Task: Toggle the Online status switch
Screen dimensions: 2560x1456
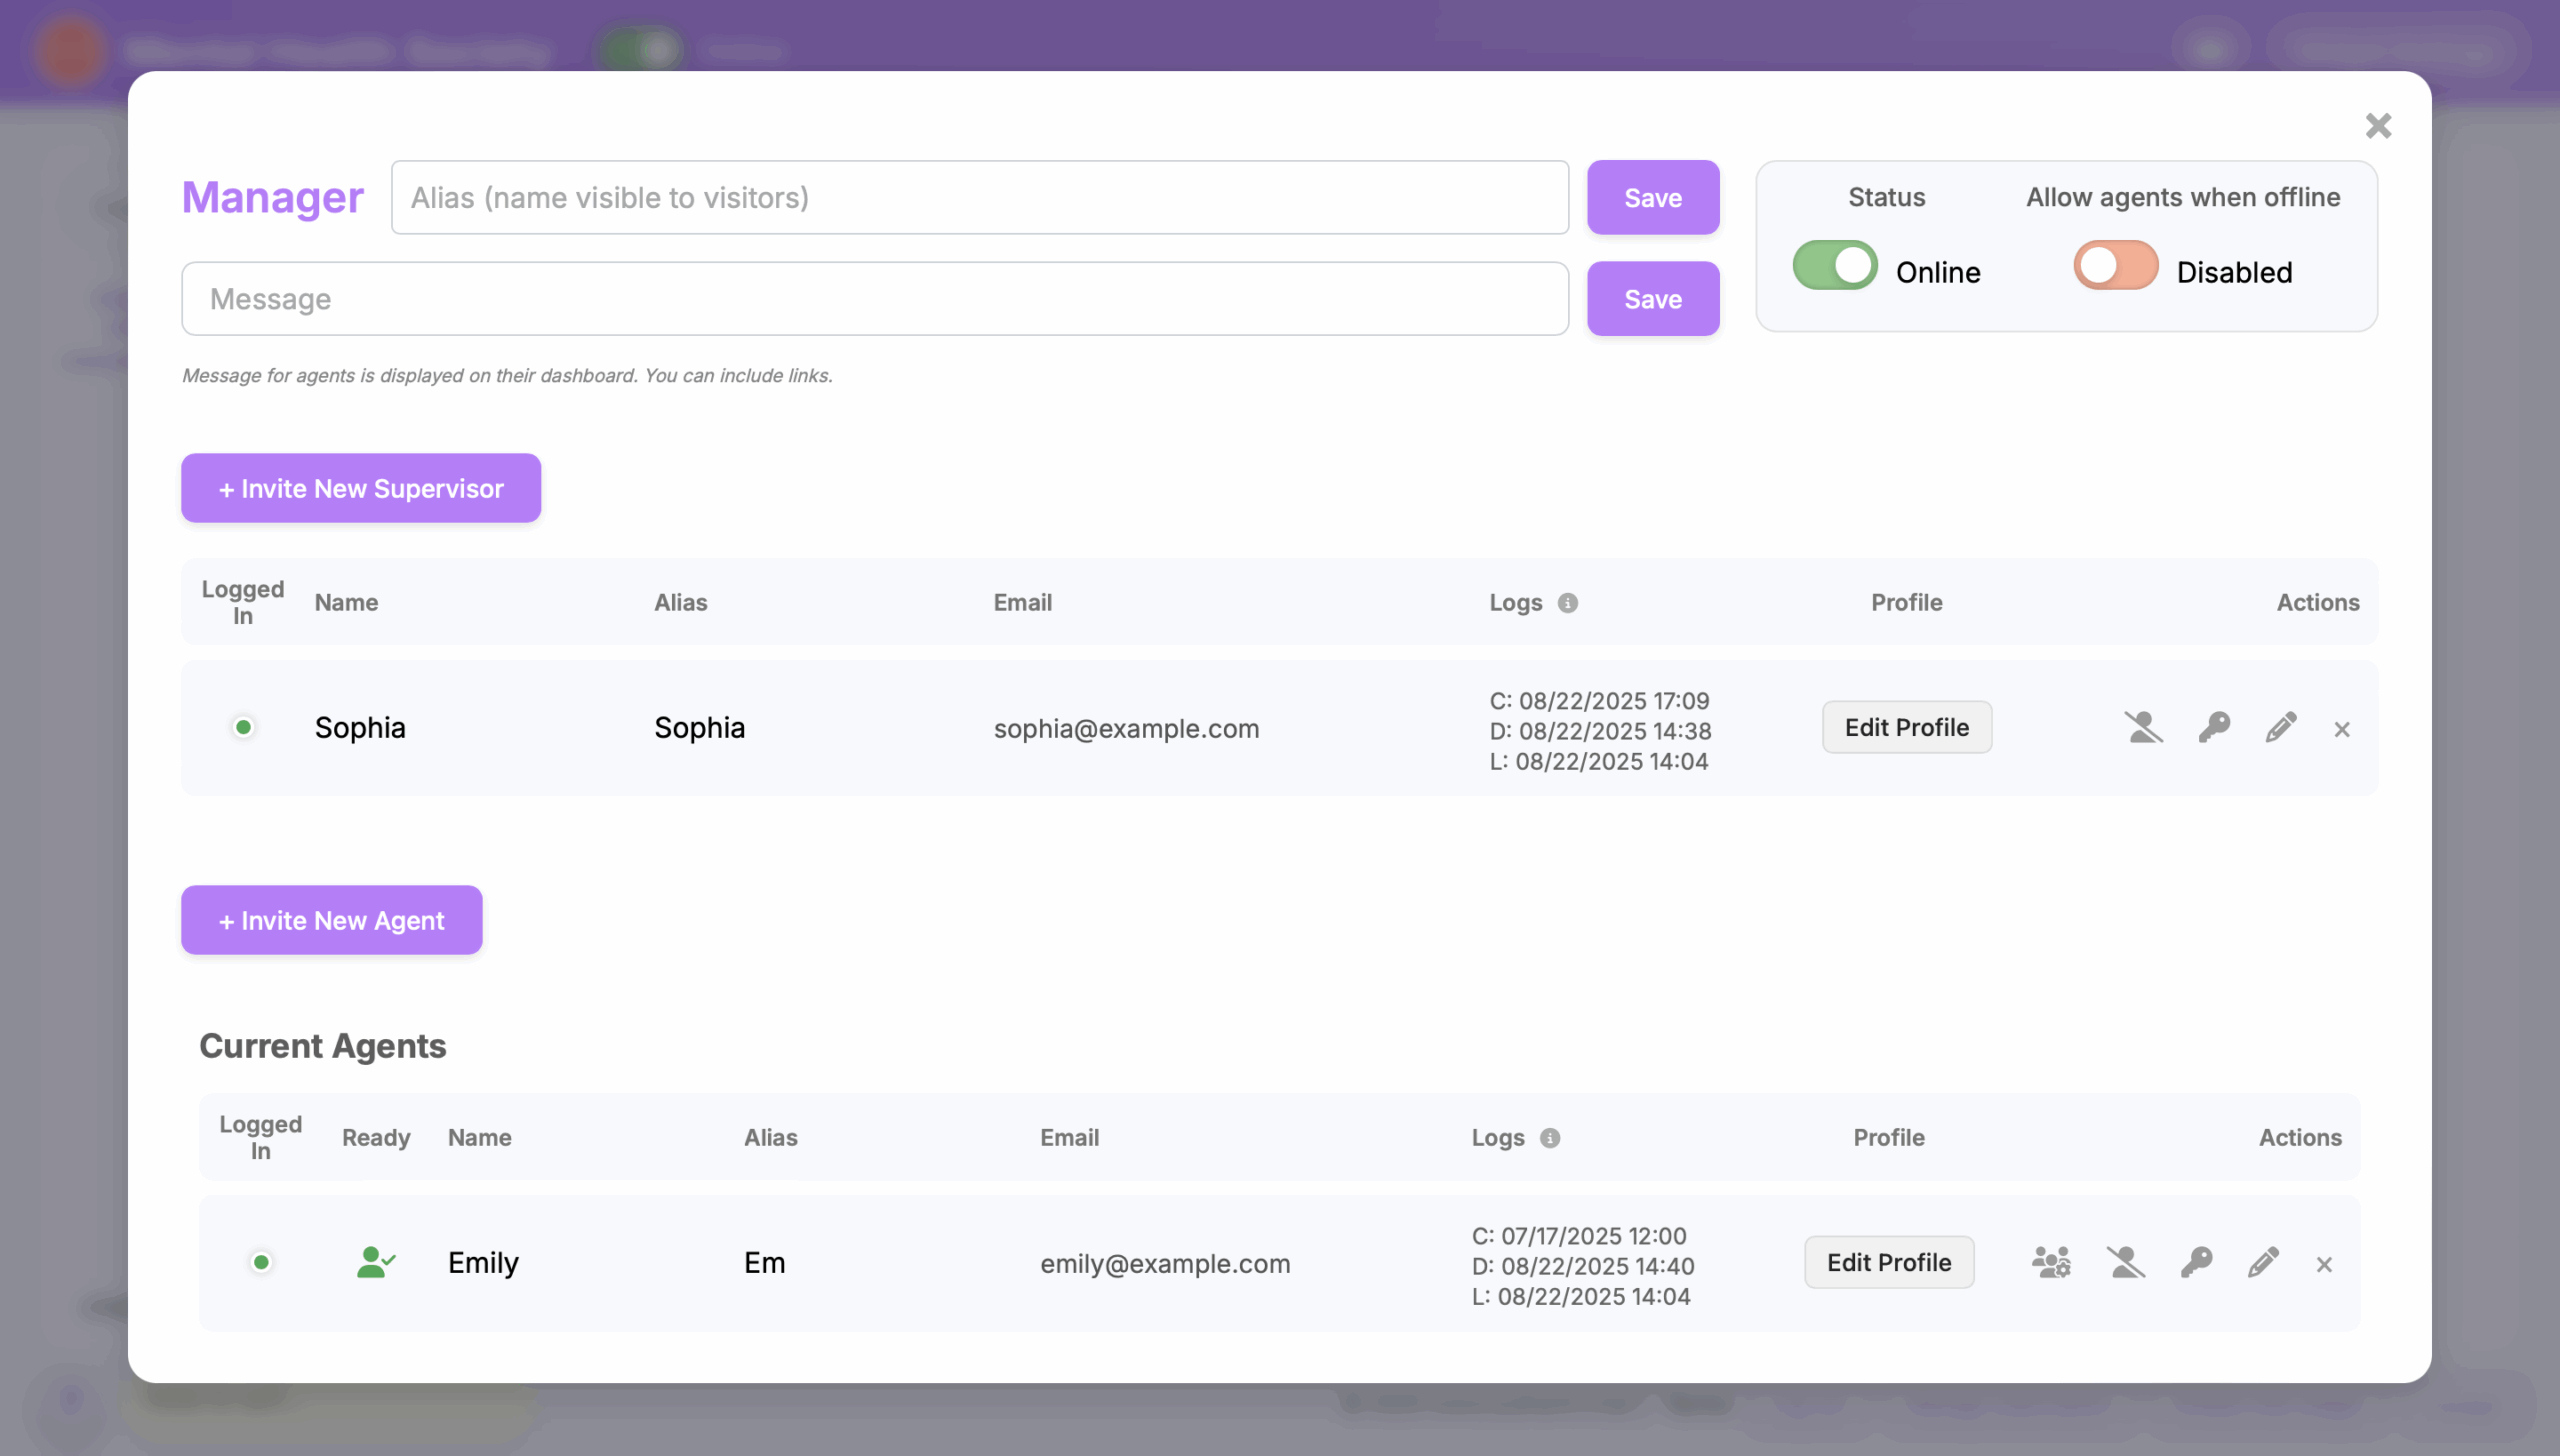Action: coord(1835,266)
